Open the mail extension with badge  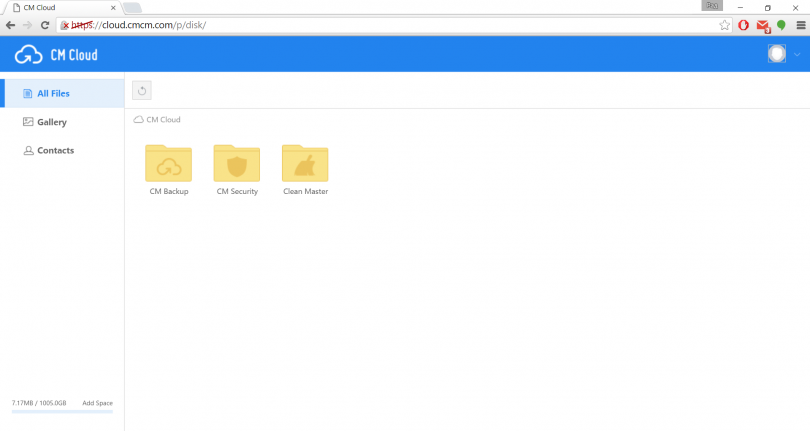[763, 25]
